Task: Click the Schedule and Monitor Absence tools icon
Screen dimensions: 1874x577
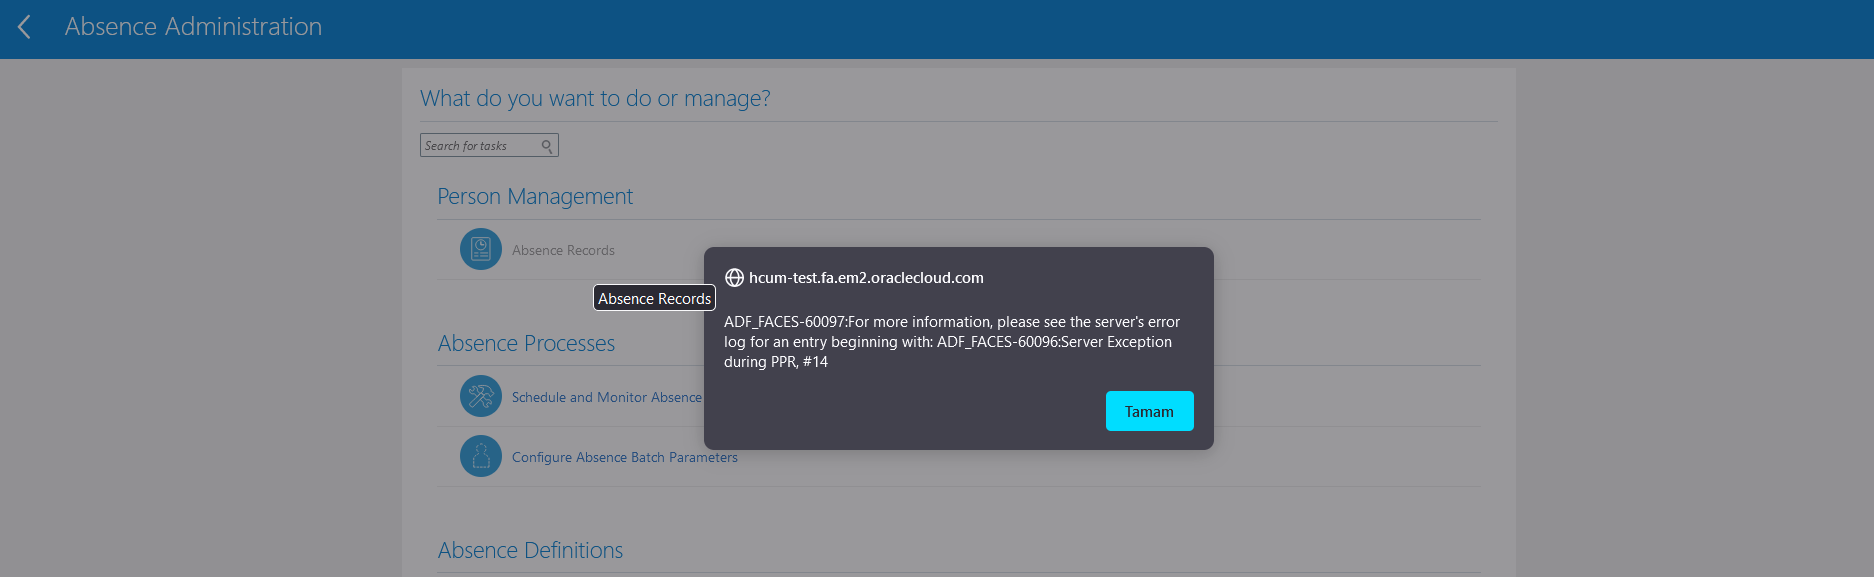Action: pyautogui.click(x=481, y=396)
